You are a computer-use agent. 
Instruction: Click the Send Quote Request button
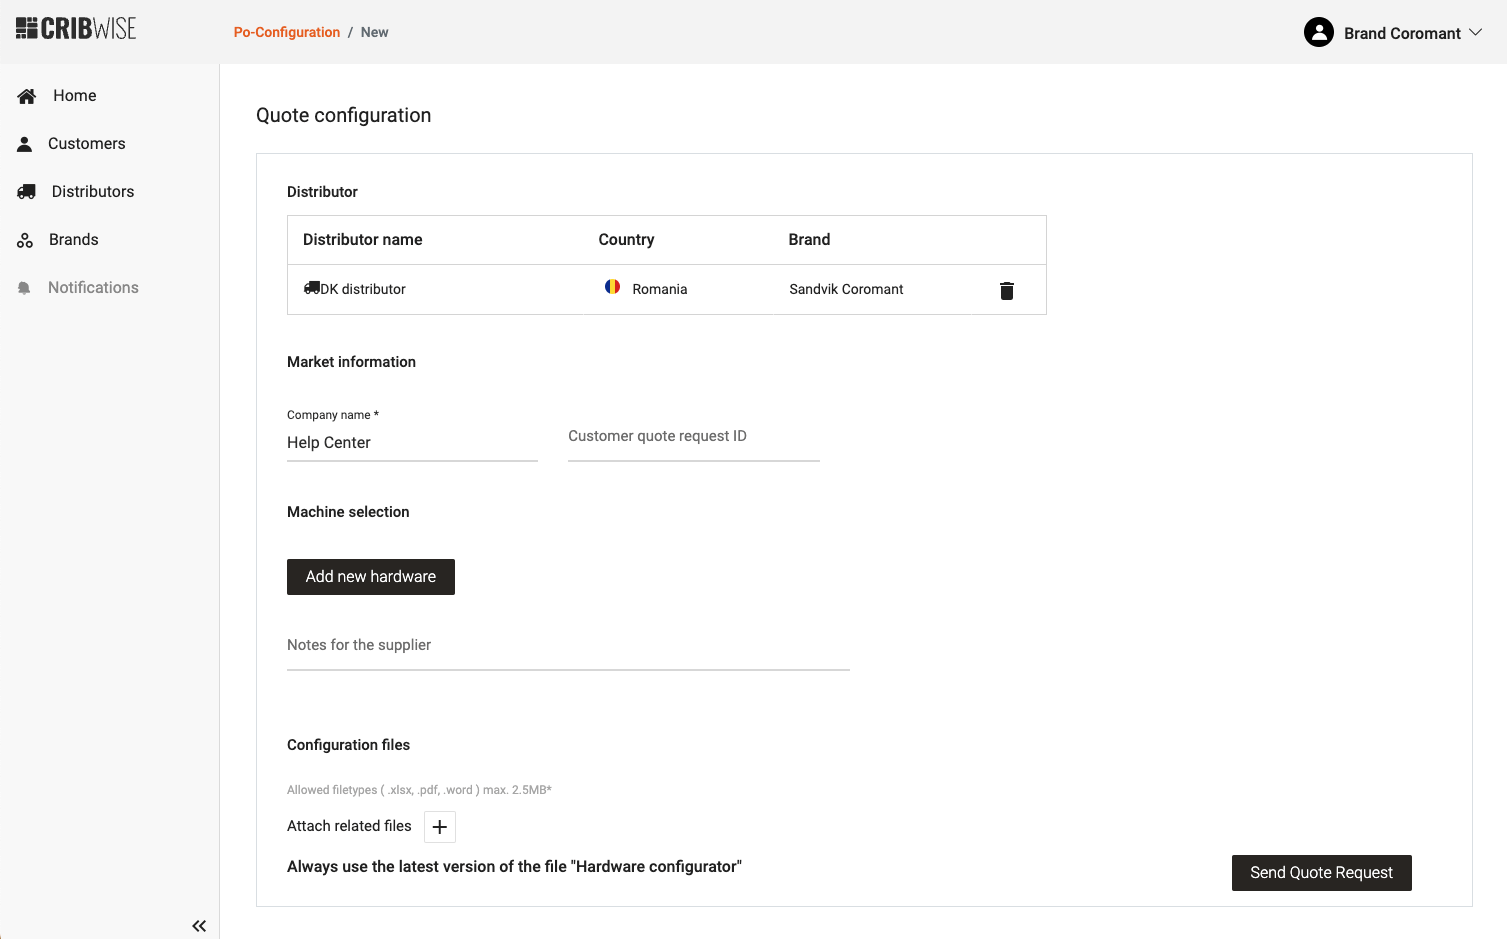pyautogui.click(x=1321, y=873)
